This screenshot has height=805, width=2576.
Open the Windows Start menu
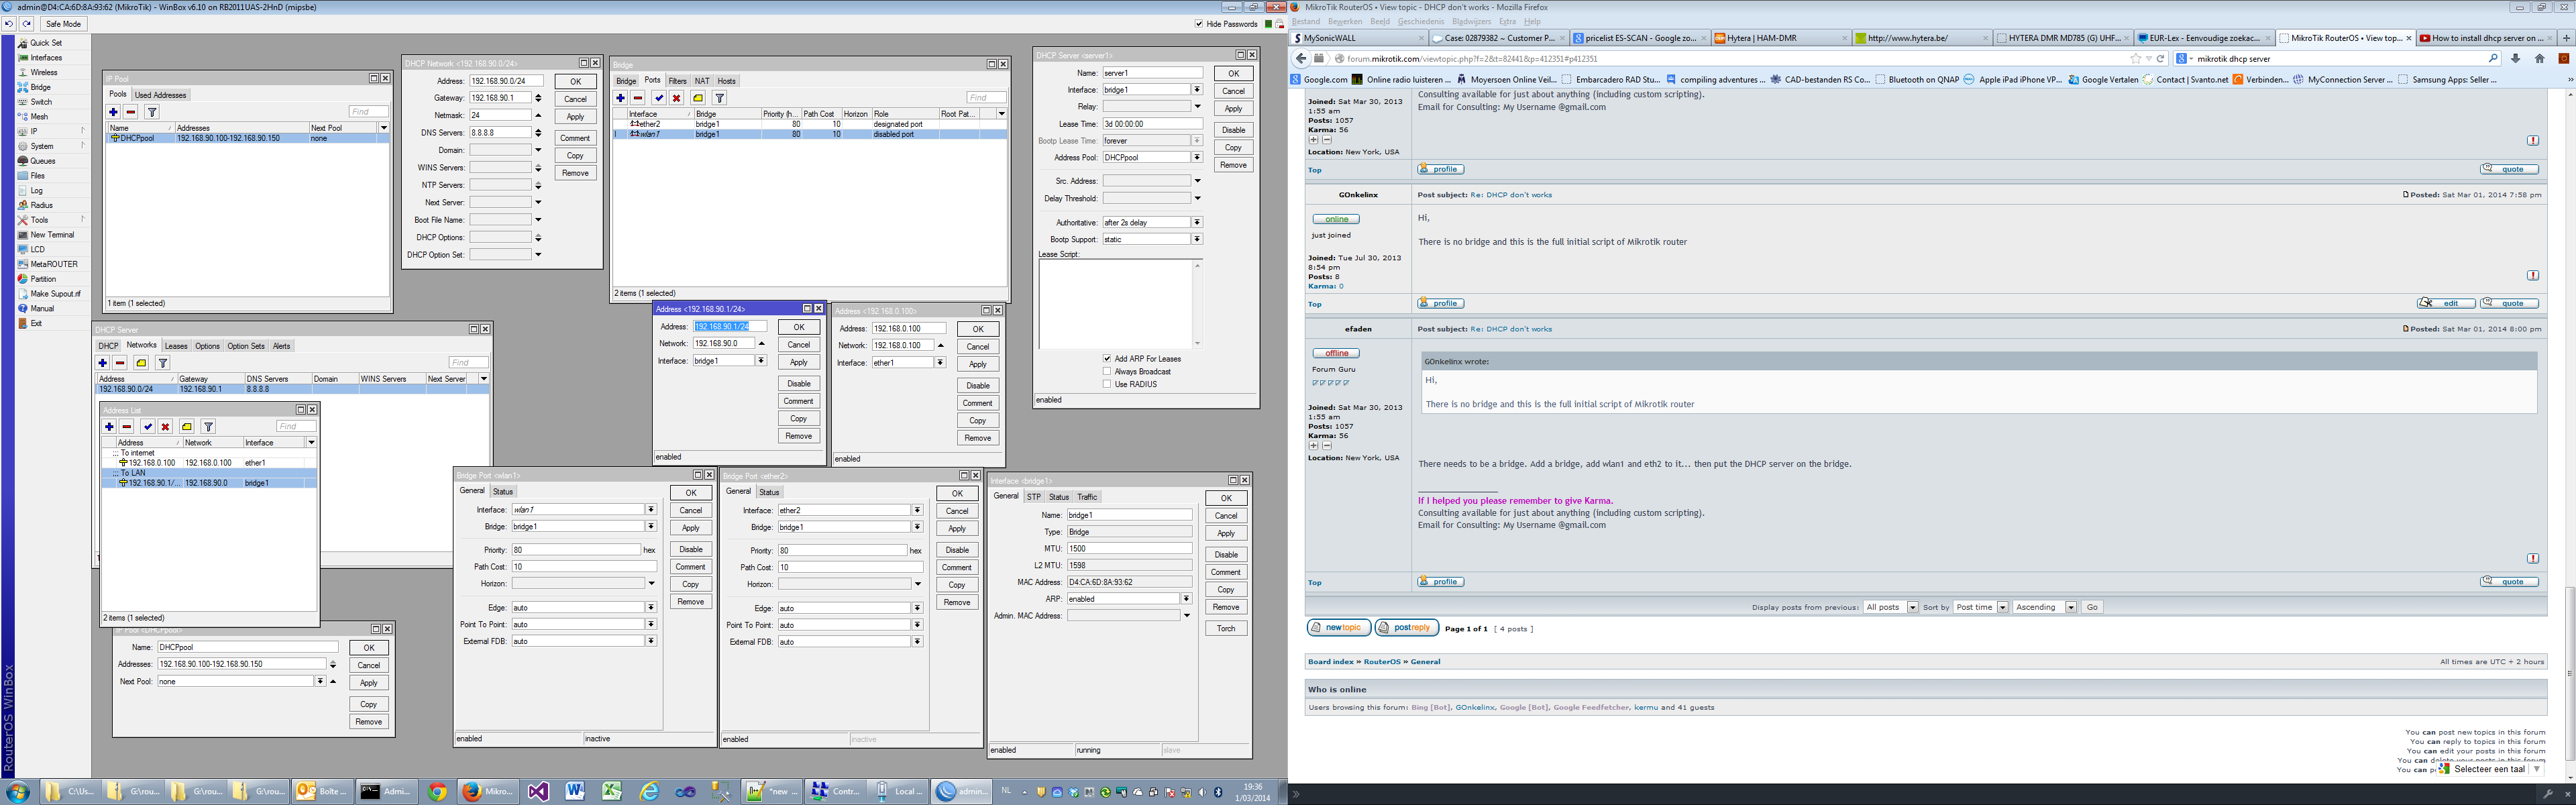(17, 792)
